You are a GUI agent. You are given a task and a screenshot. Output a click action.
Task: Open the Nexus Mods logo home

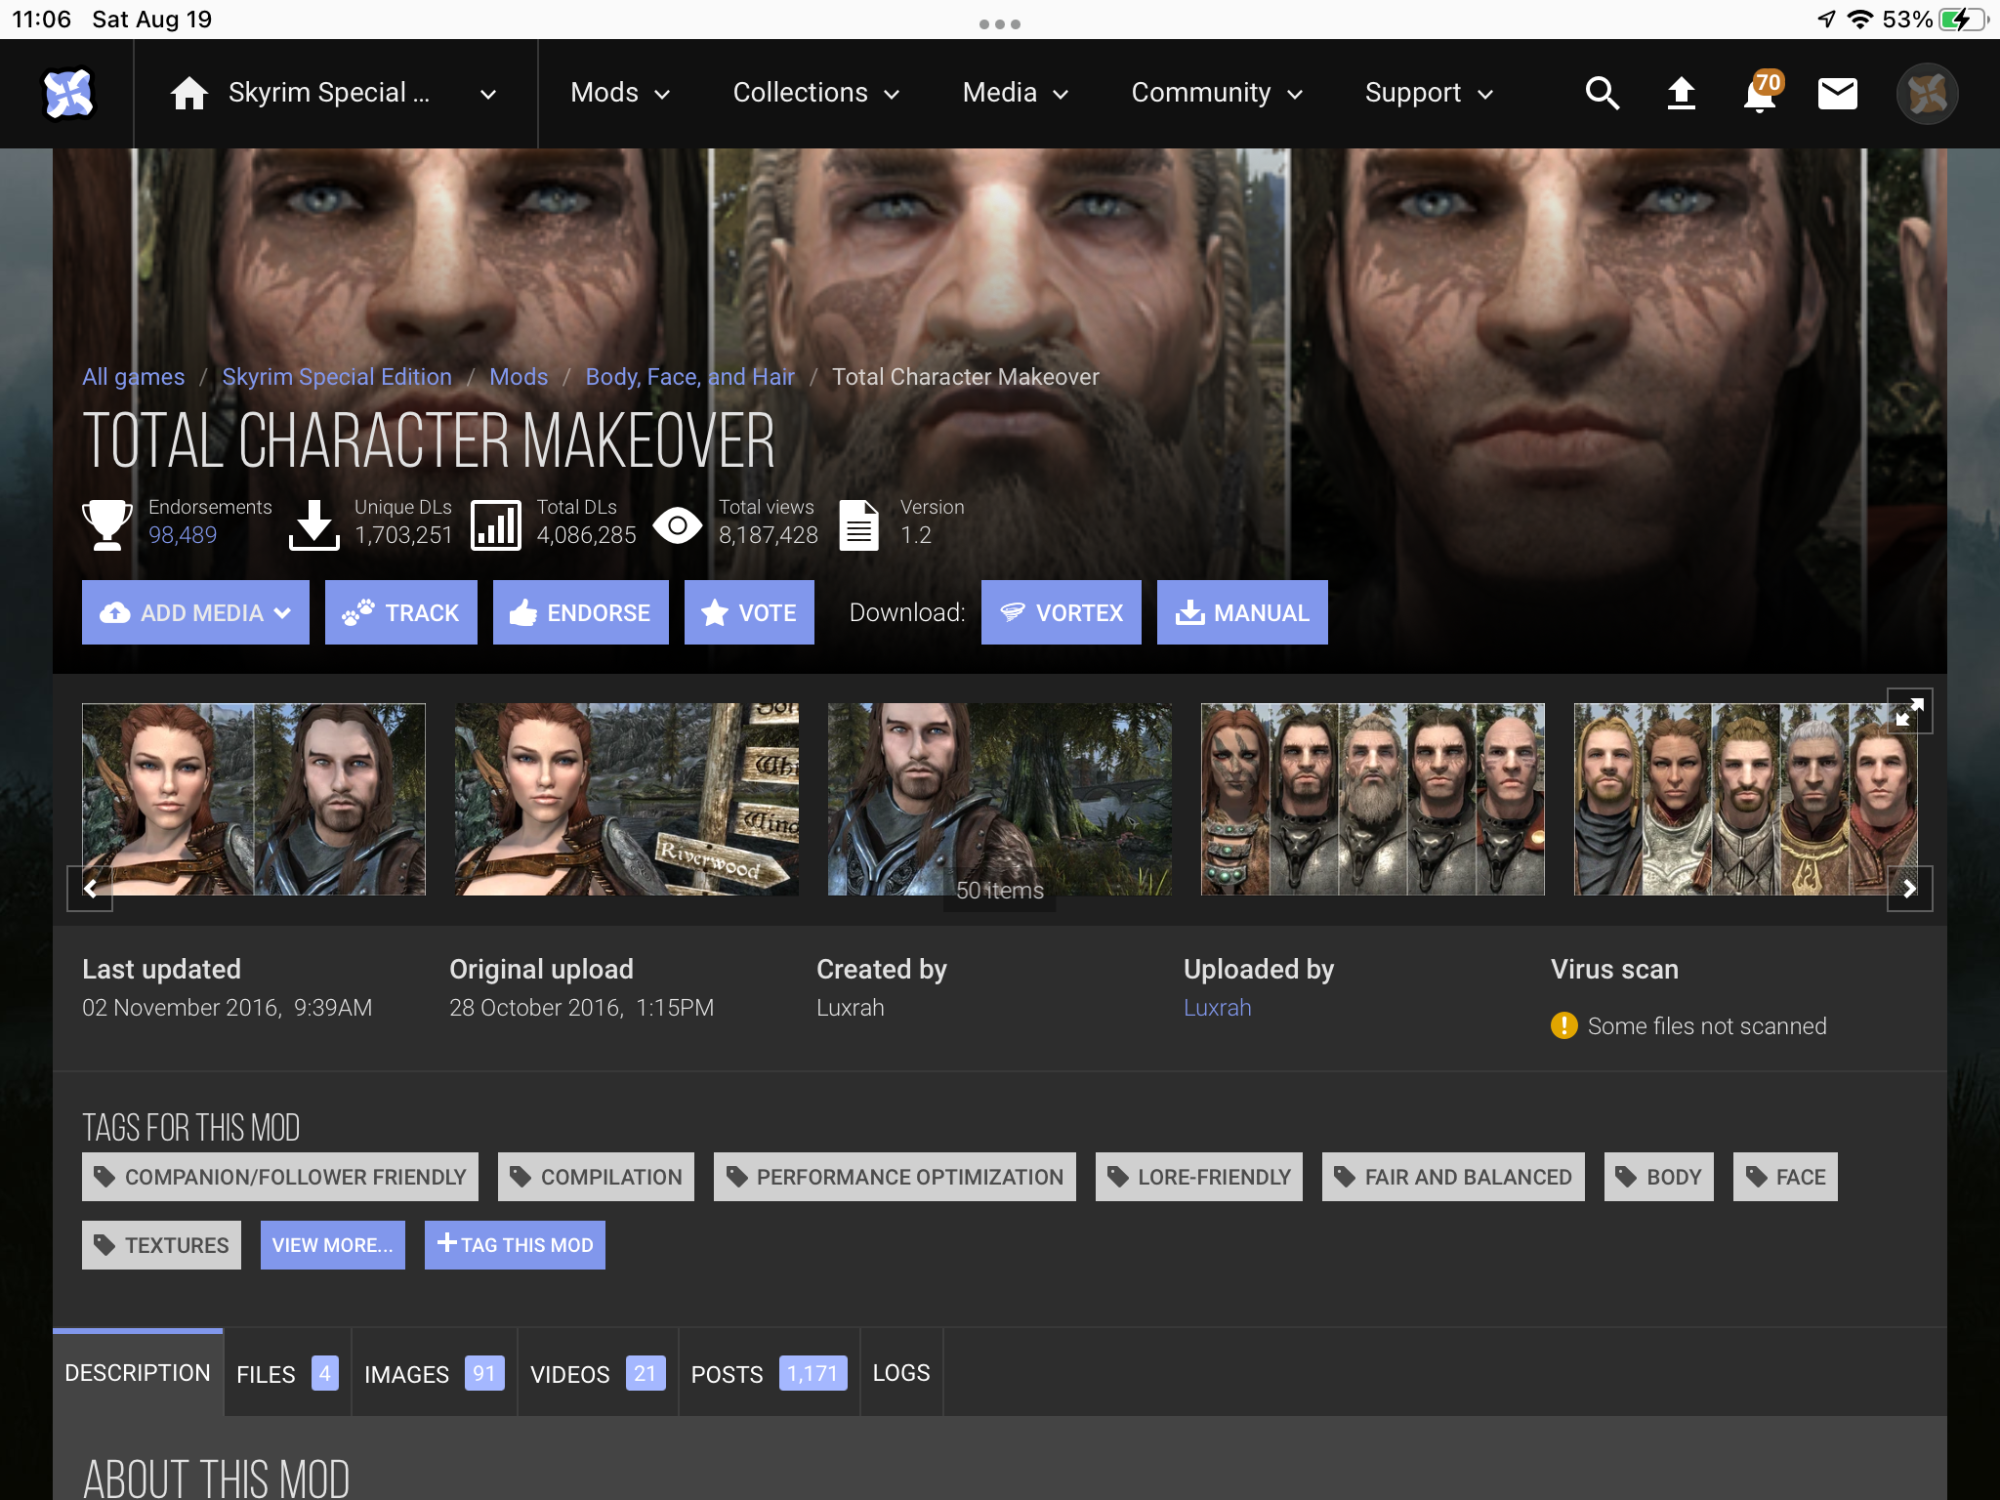pos(68,93)
